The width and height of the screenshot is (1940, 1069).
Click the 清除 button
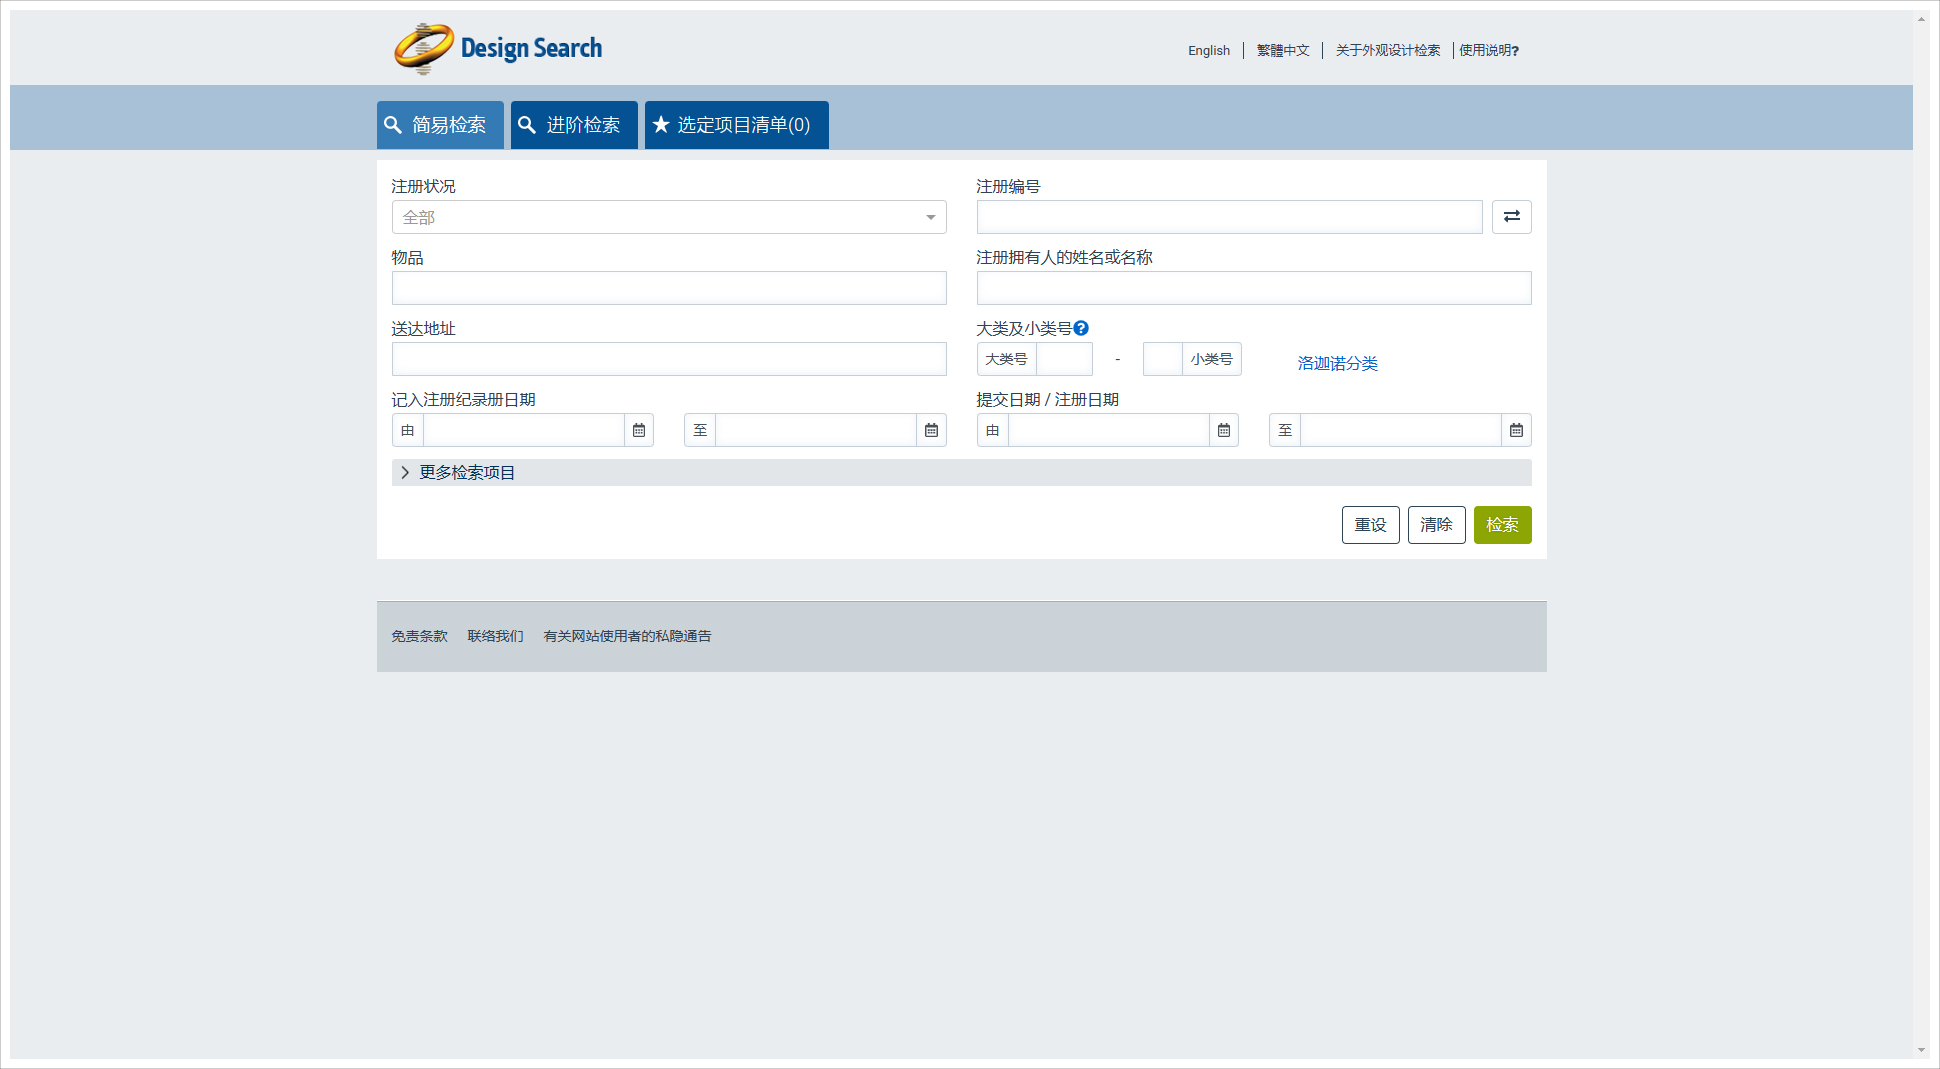coord(1436,525)
